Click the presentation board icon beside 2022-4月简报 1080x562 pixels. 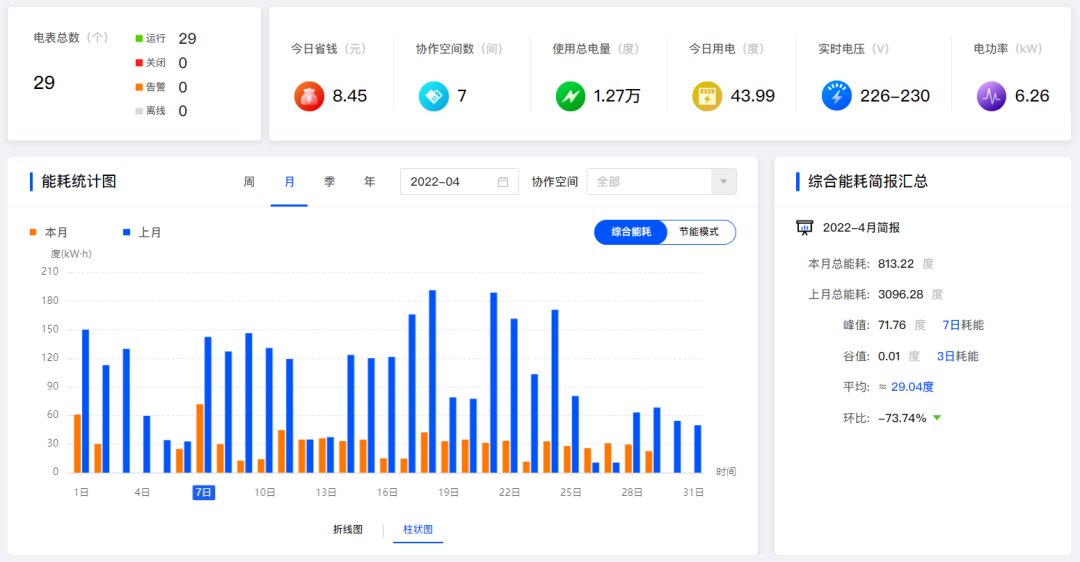[804, 227]
